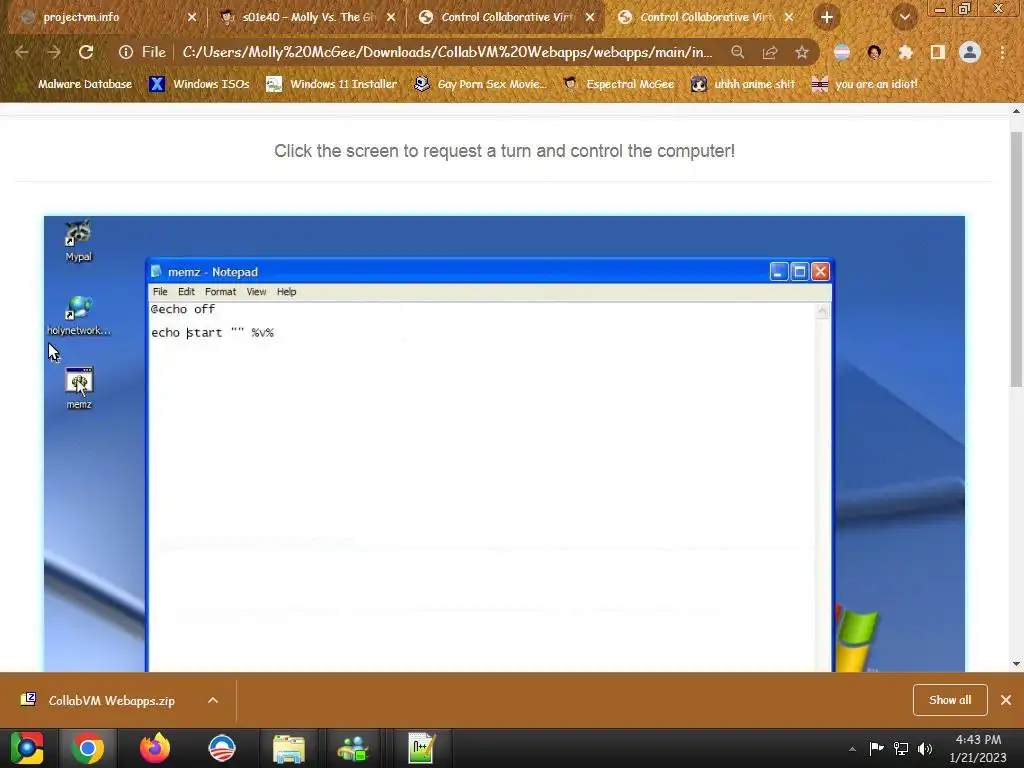This screenshot has width=1024, height=768.
Task: Click Notepad's vertical scrollbar up arrow
Action: [x=822, y=312]
